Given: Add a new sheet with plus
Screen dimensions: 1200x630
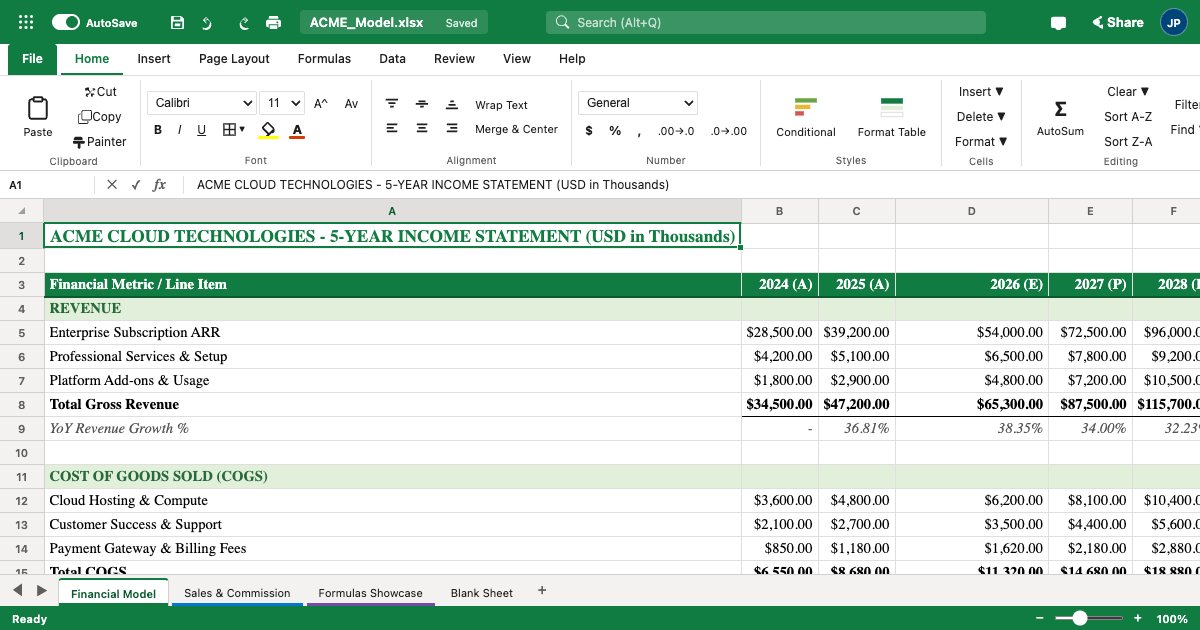Looking at the screenshot, I should tap(542, 591).
